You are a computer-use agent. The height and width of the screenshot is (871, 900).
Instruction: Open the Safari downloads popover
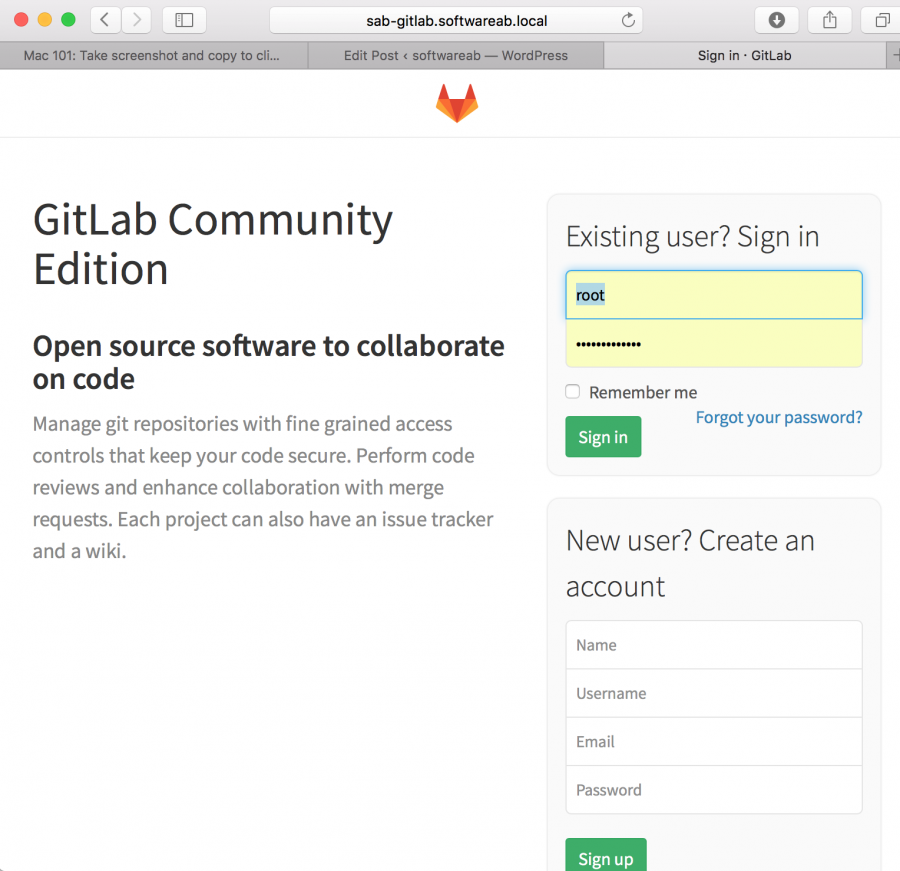pos(776,19)
